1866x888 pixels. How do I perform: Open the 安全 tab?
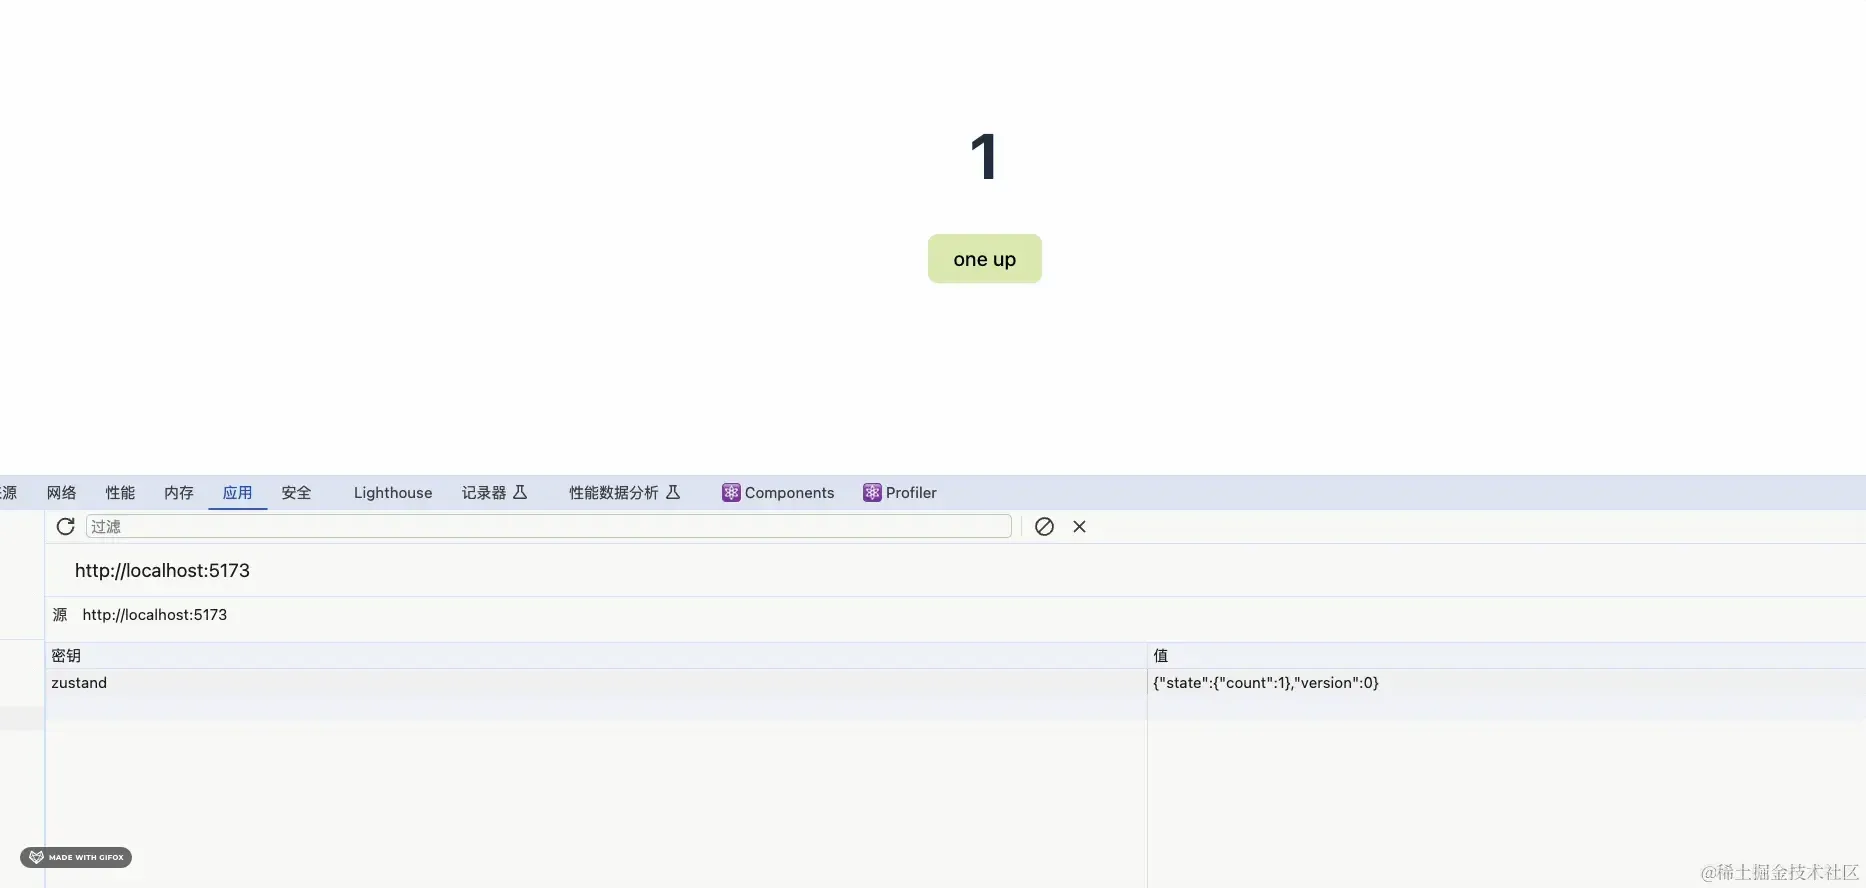tap(296, 492)
